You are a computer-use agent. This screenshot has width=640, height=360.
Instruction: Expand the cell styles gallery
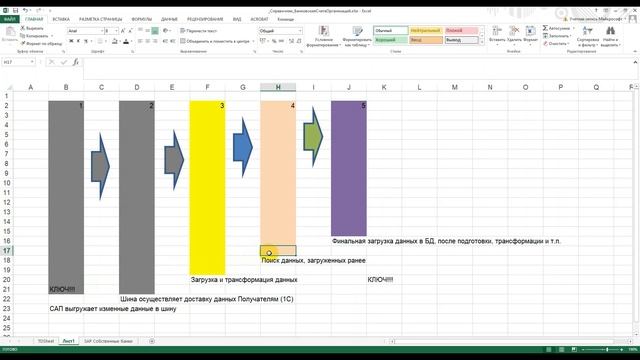click(x=482, y=42)
